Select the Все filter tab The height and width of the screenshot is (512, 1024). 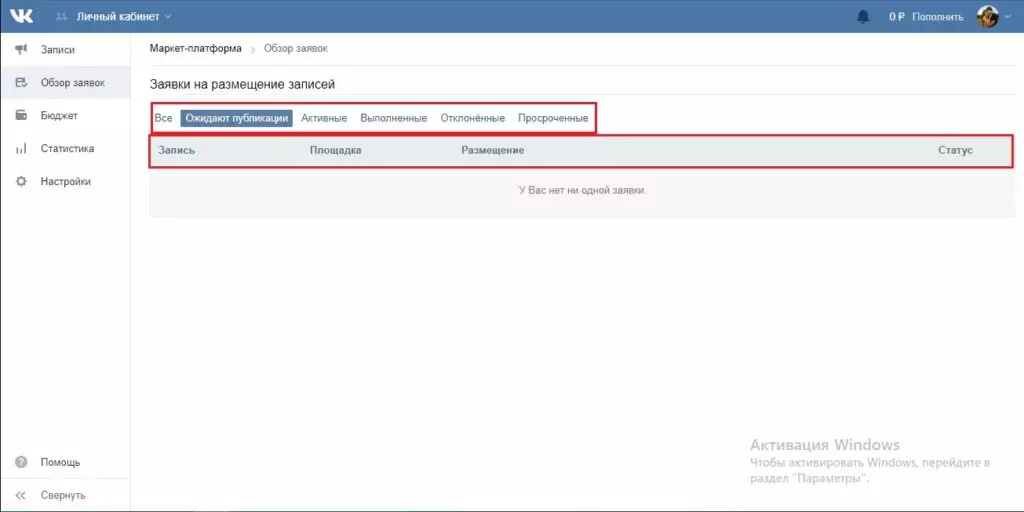pyautogui.click(x=163, y=118)
